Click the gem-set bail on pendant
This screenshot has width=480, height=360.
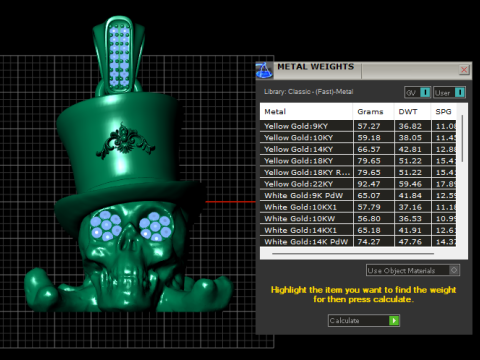coord(119,56)
